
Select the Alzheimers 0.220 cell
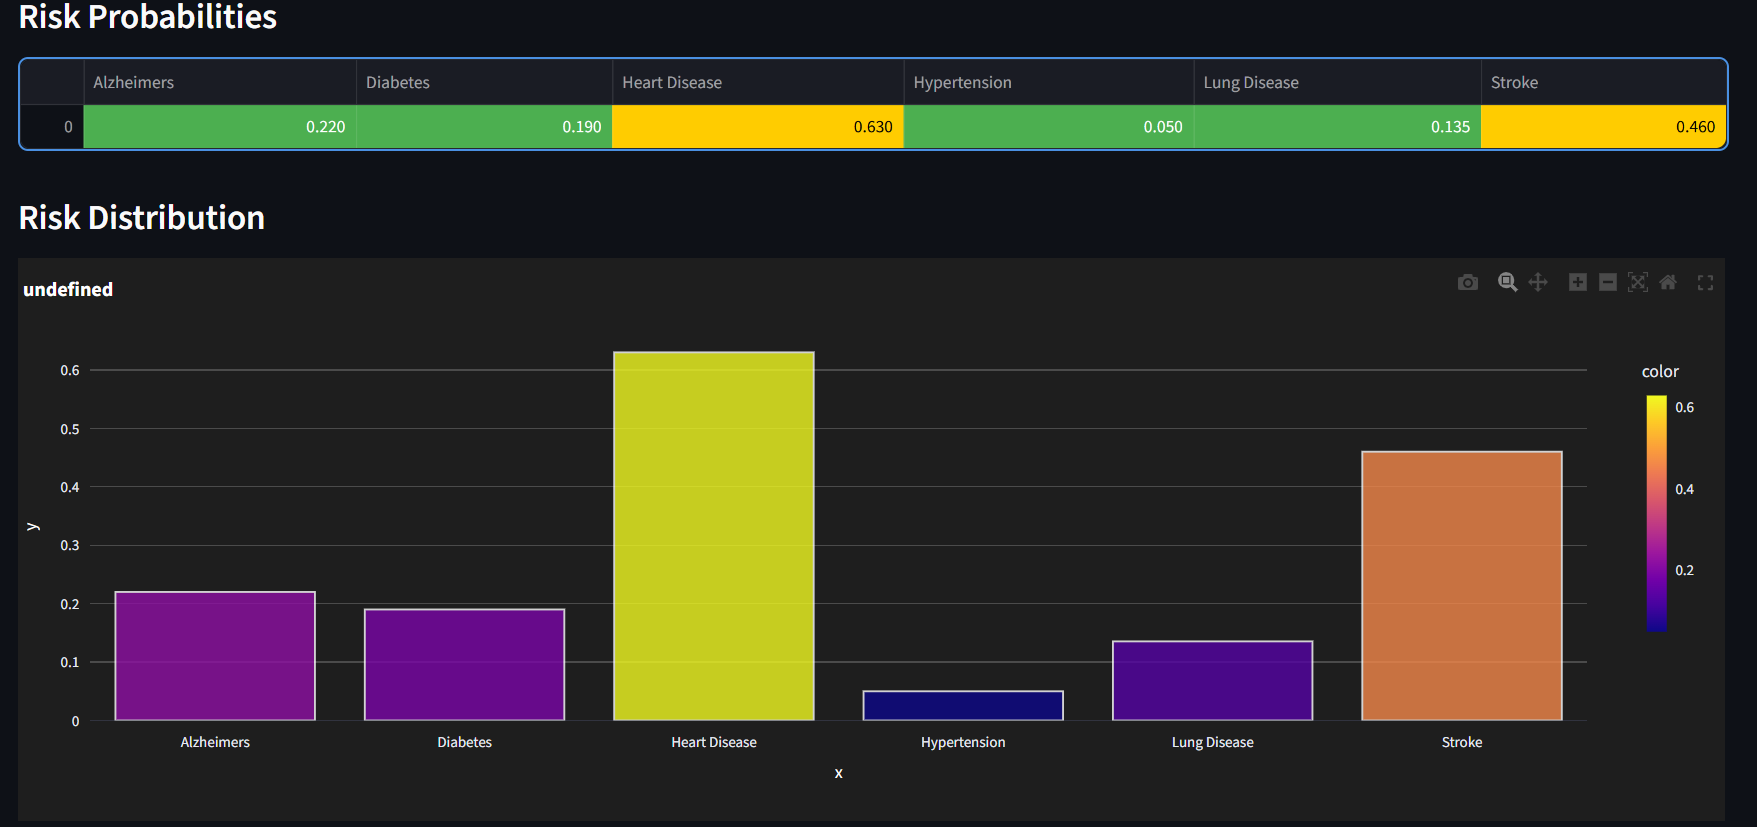pyautogui.click(x=220, y=127)
